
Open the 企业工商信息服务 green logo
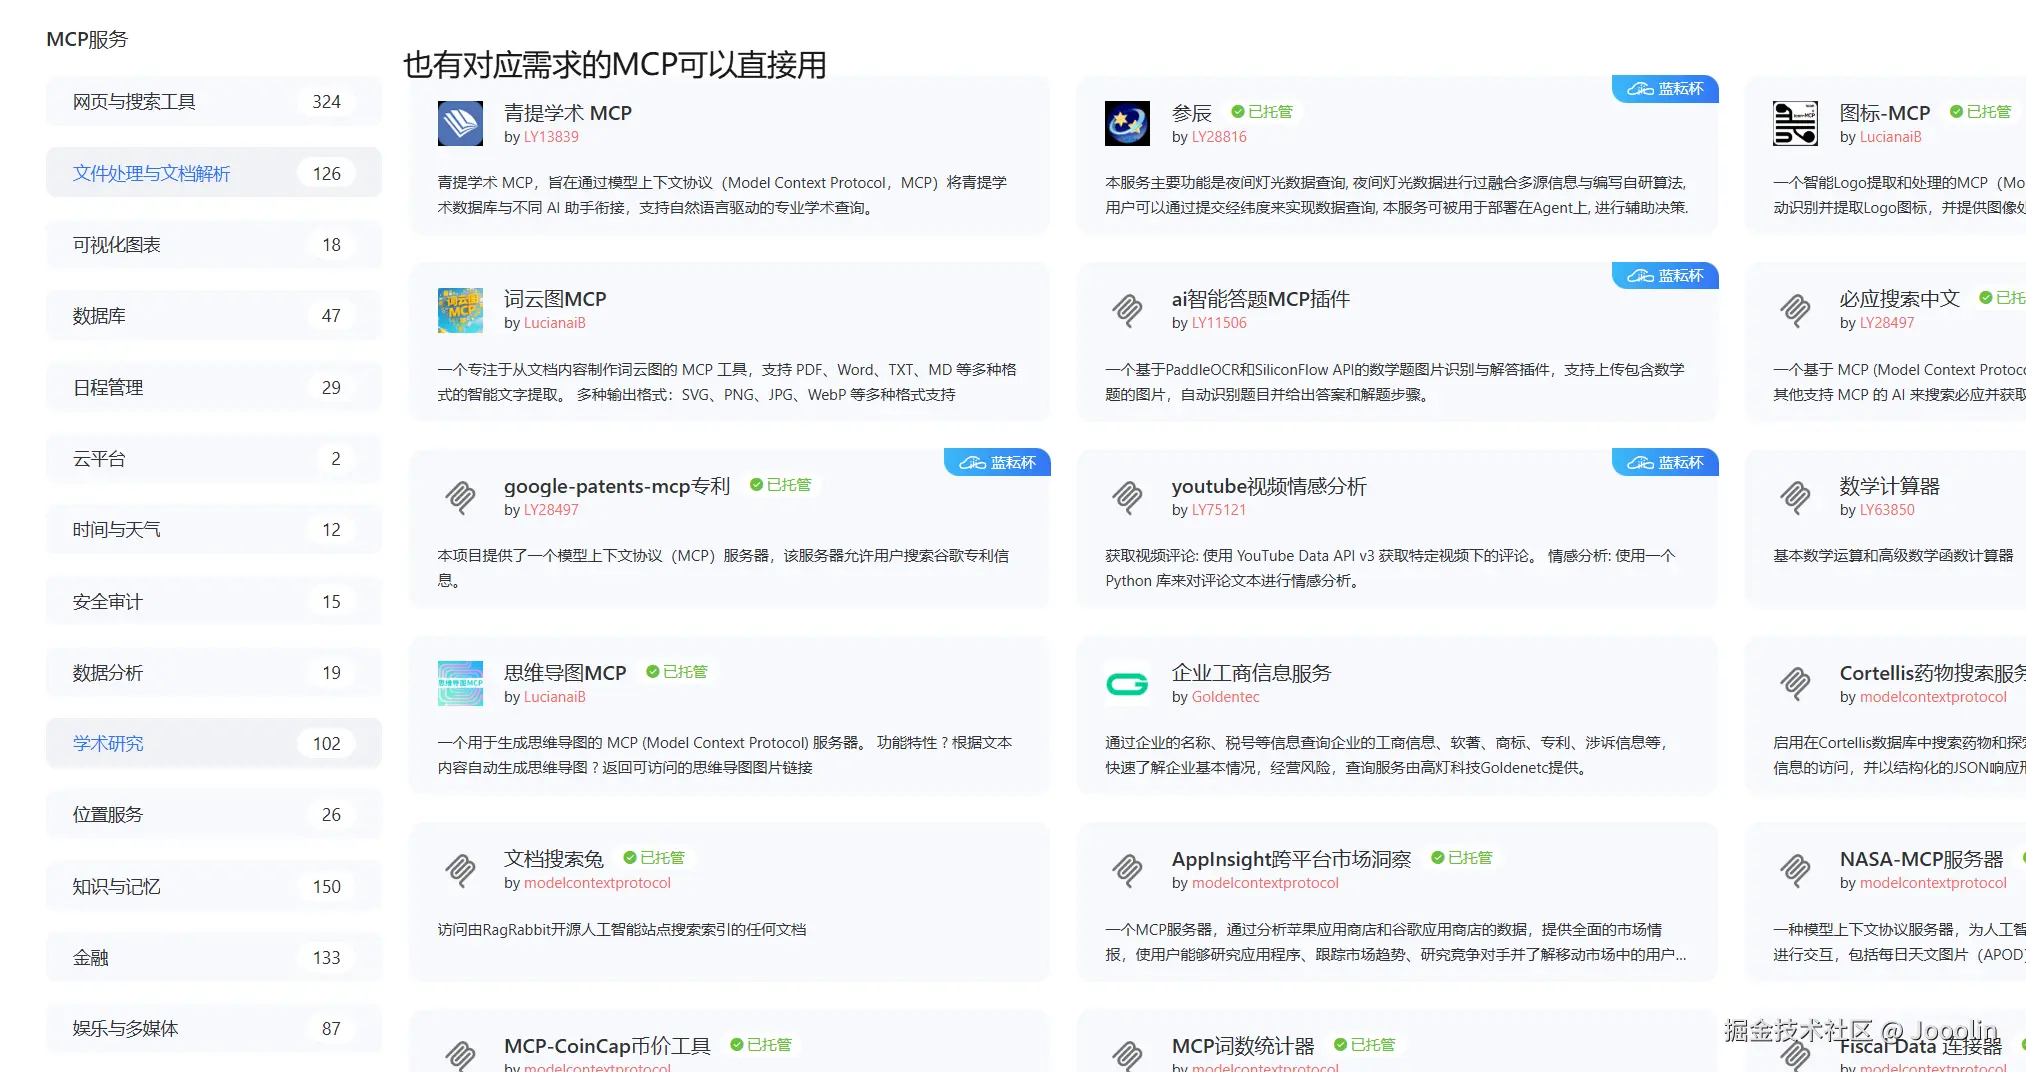pos(1127,684)
